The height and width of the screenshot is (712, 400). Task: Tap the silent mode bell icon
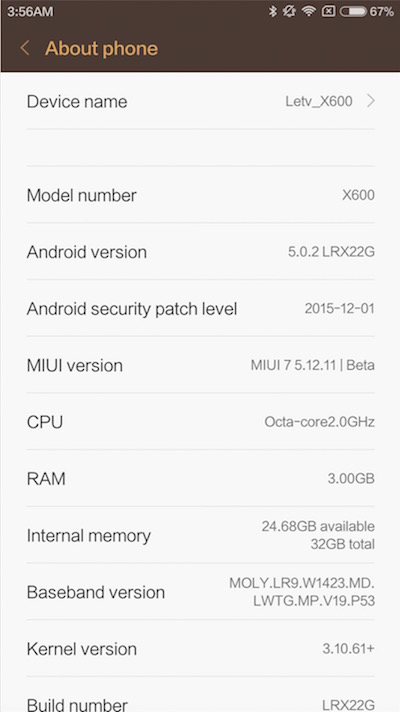pos(289,11)
